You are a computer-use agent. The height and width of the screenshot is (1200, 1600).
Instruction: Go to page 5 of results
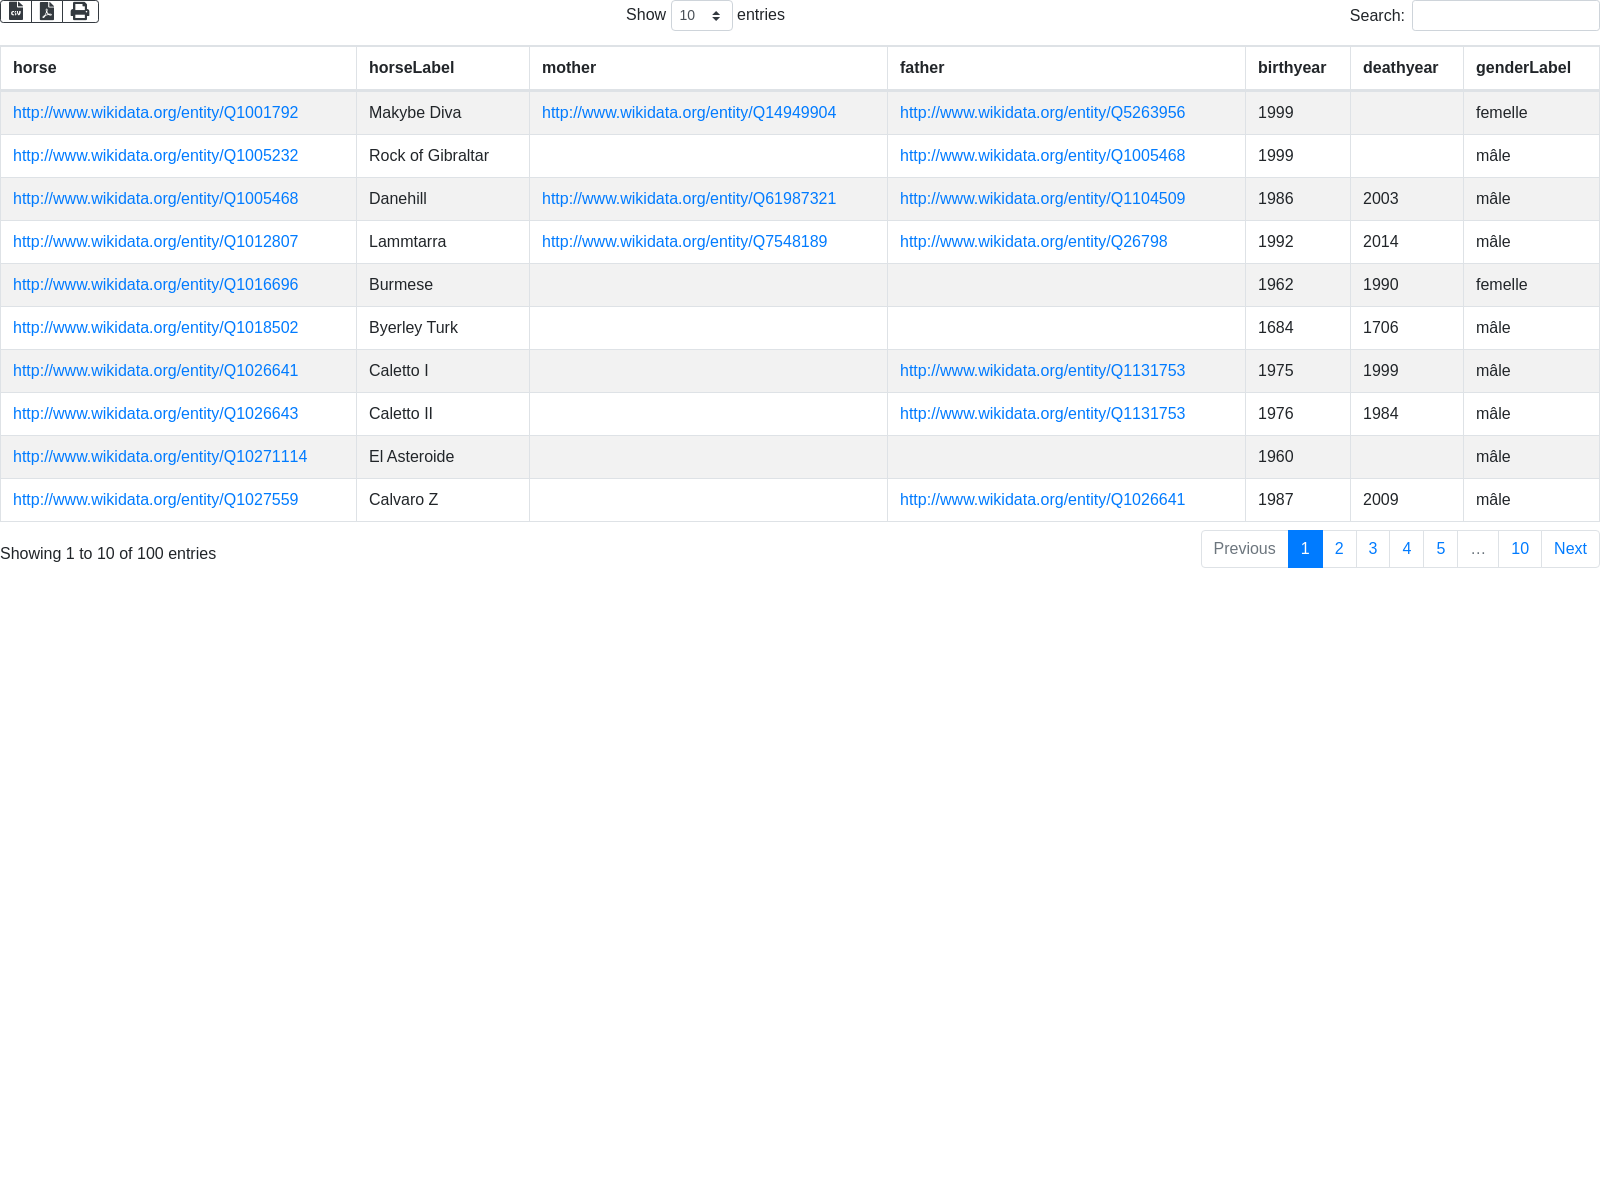click(1440, 549)
